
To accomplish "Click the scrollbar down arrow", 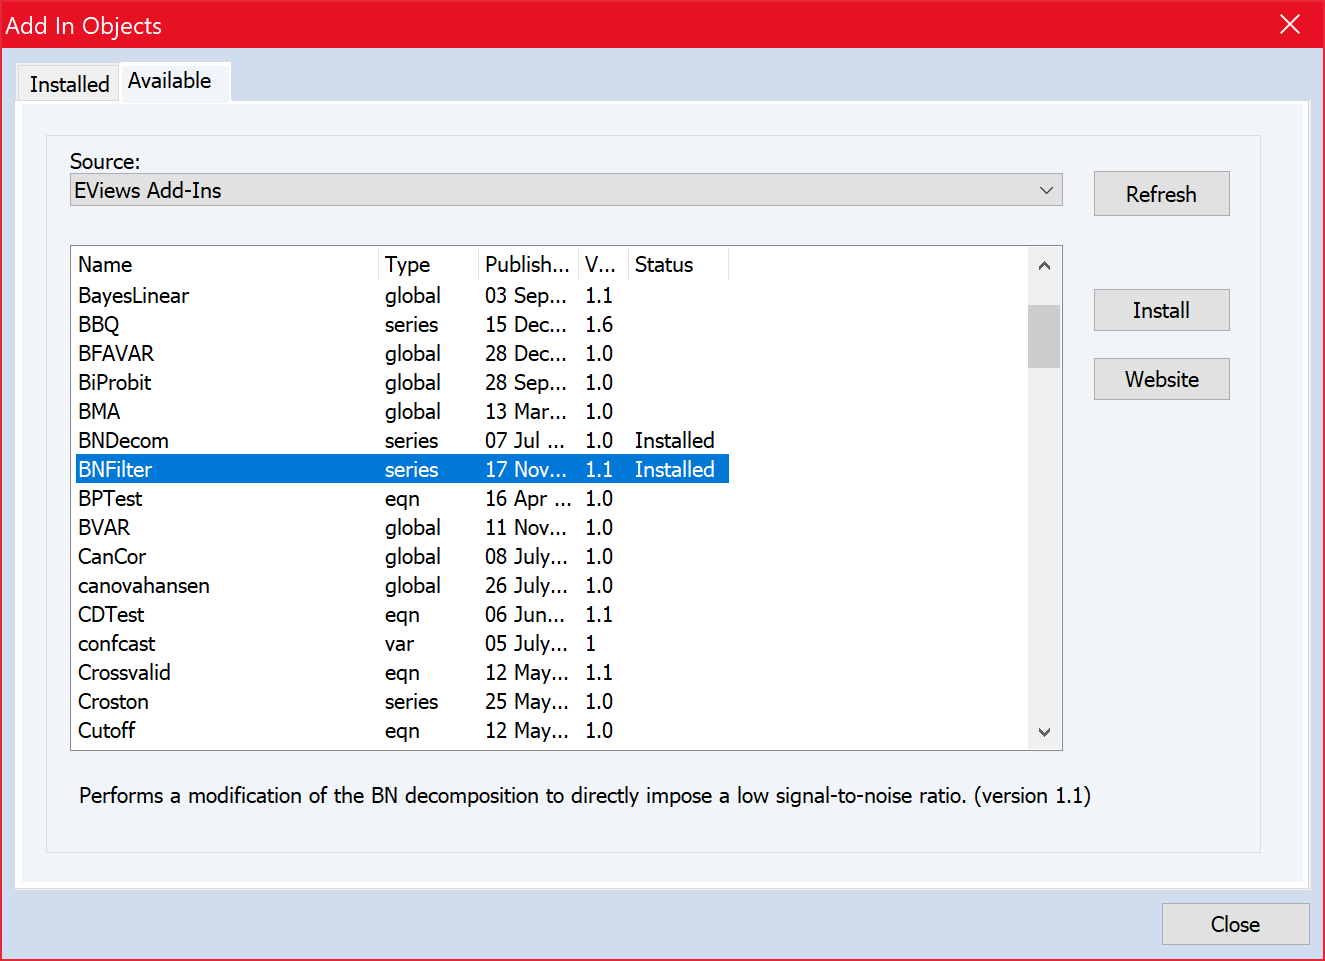I will click(x=1044, y=733).
